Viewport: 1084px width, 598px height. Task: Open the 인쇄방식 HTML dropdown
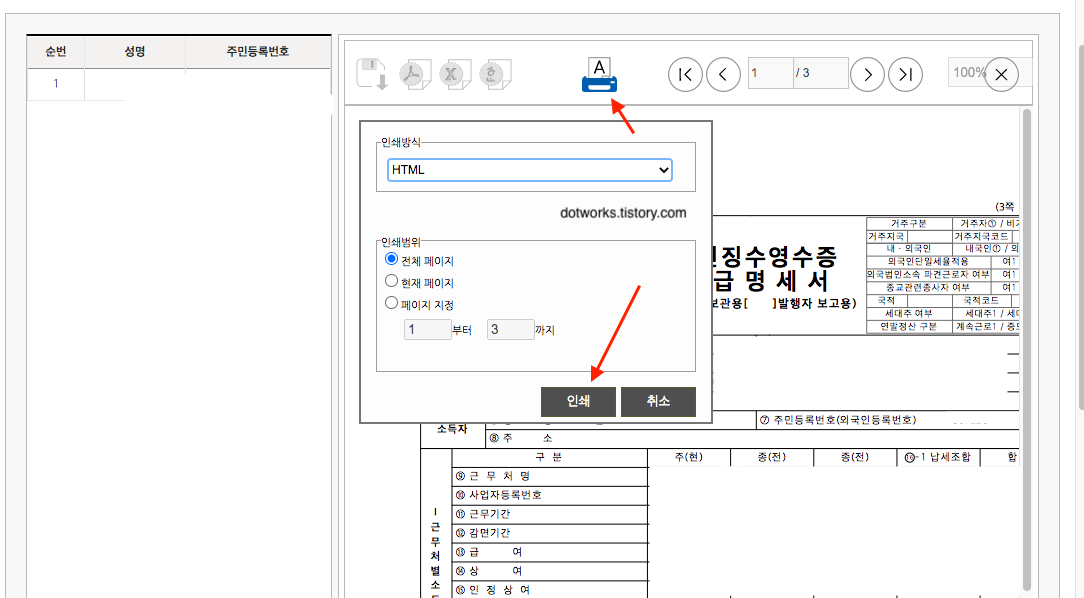click(x=528, y=168)
